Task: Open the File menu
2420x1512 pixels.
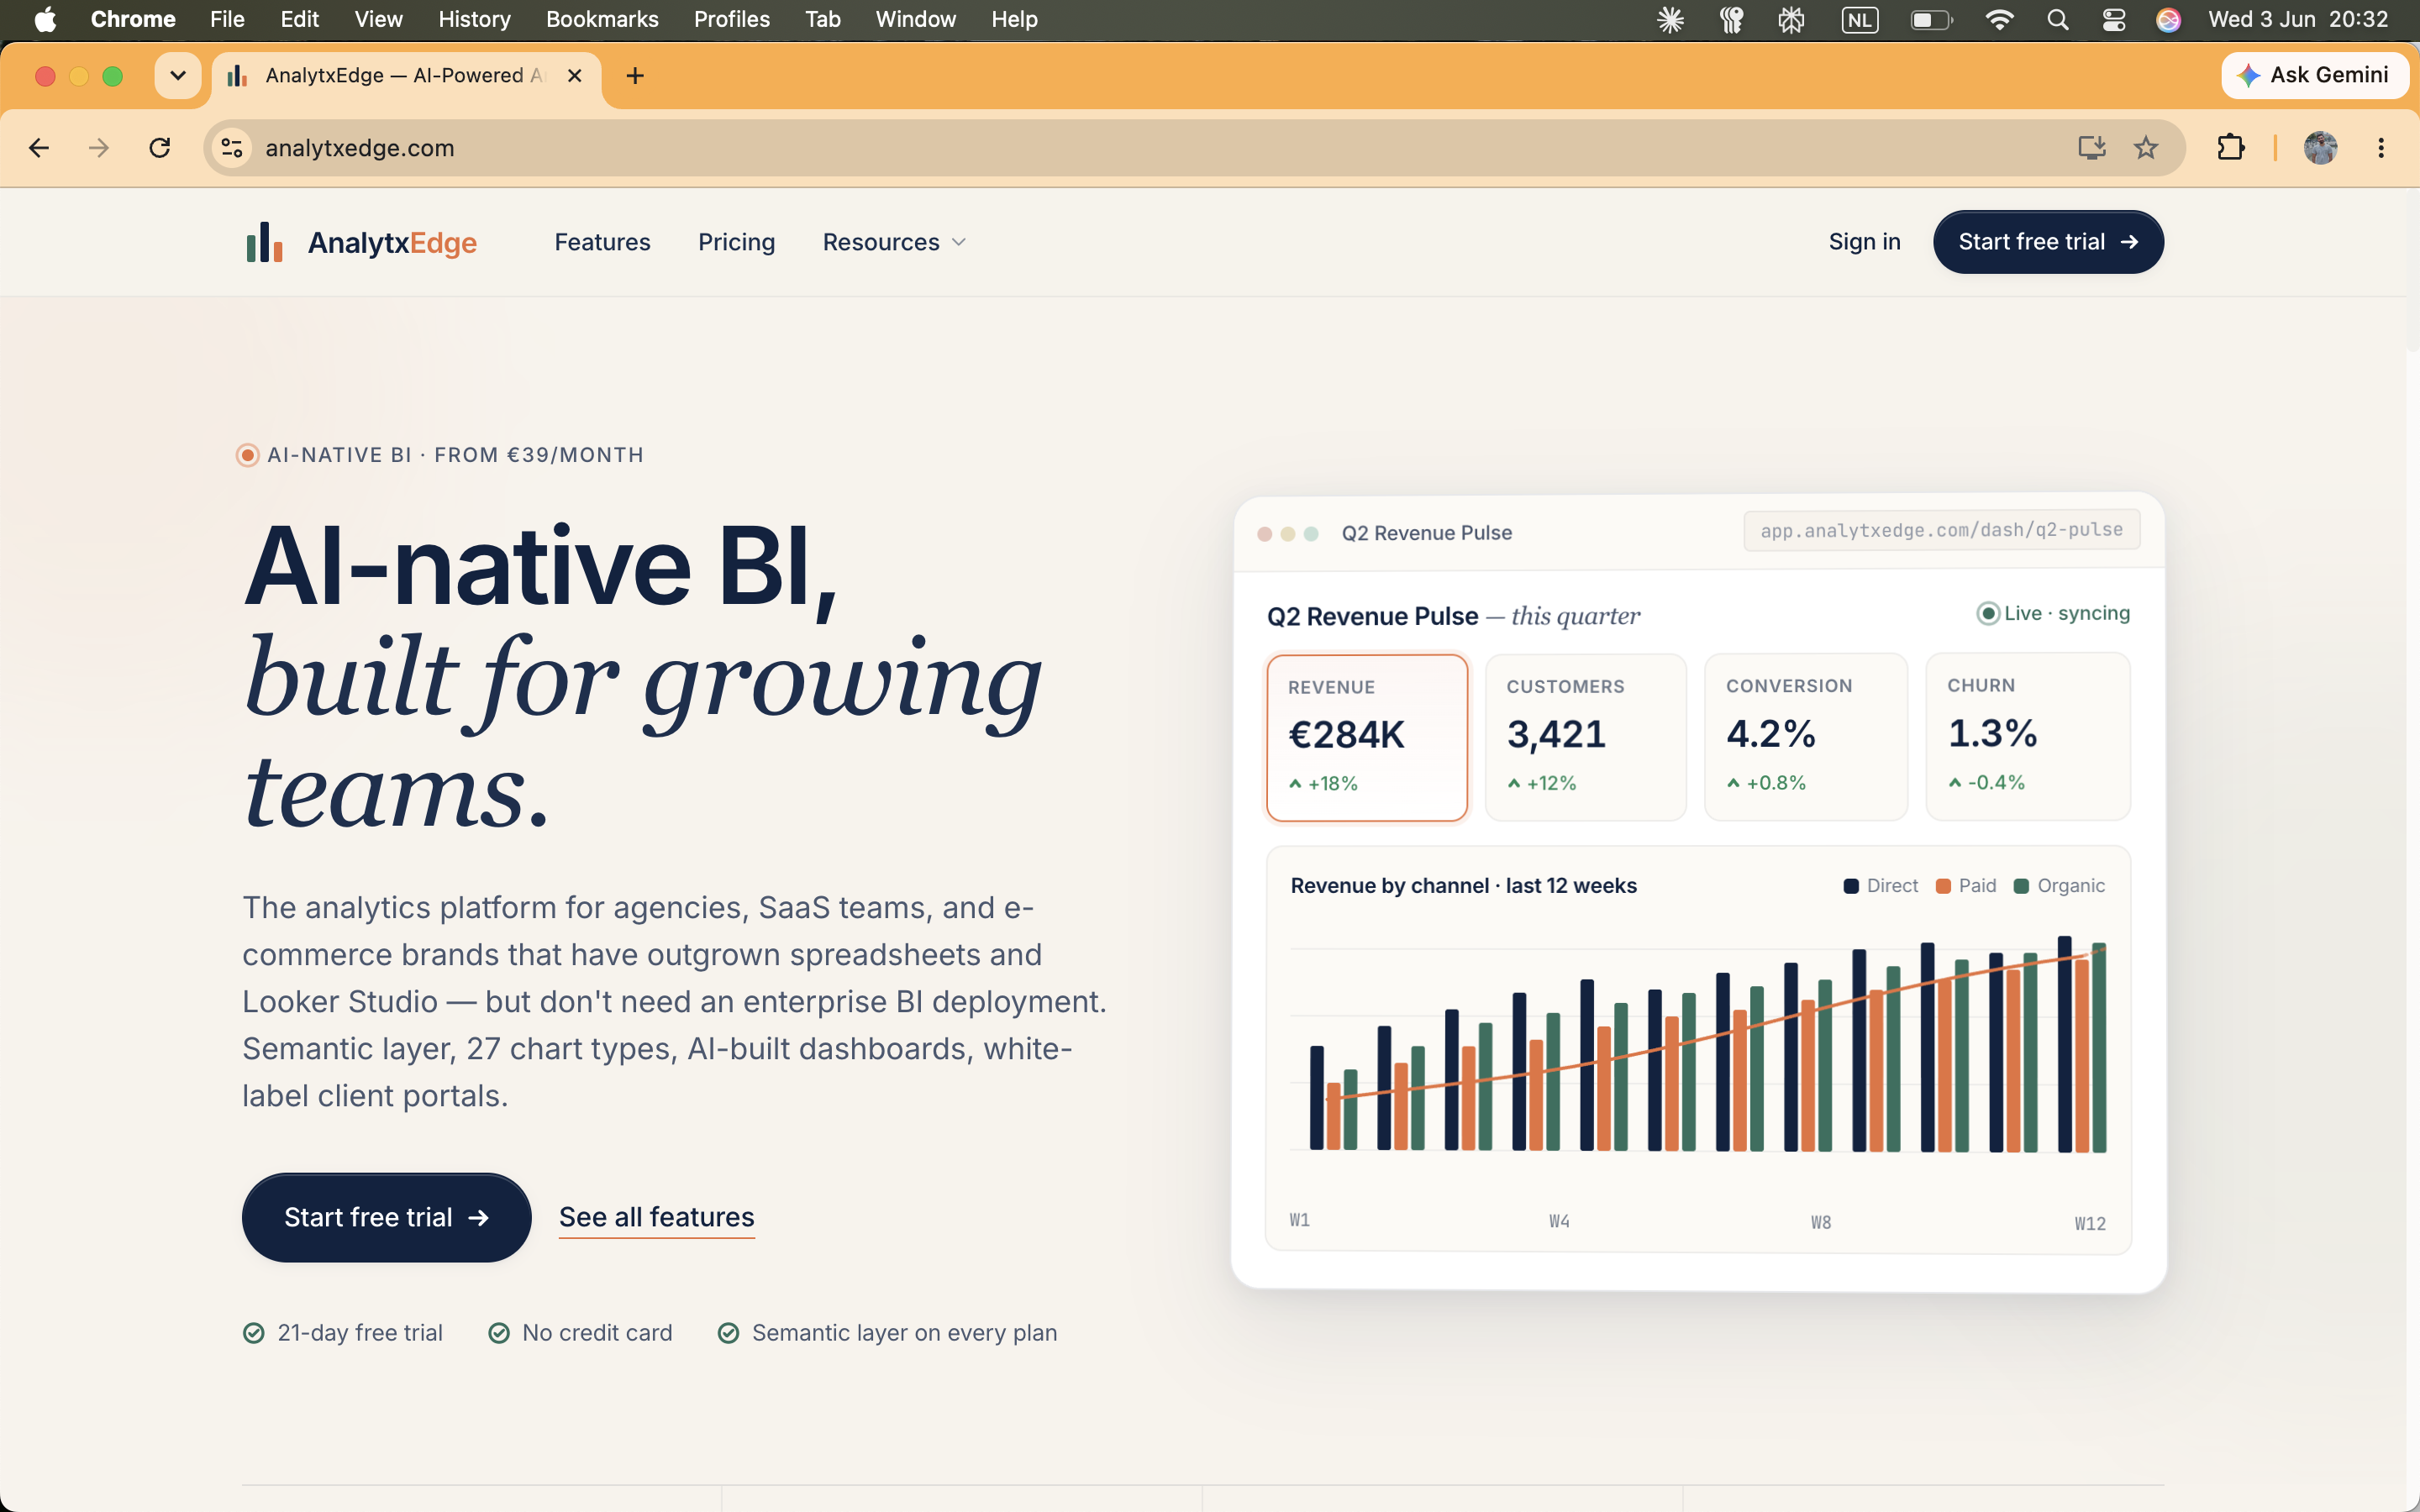Action: click(227, 19)
